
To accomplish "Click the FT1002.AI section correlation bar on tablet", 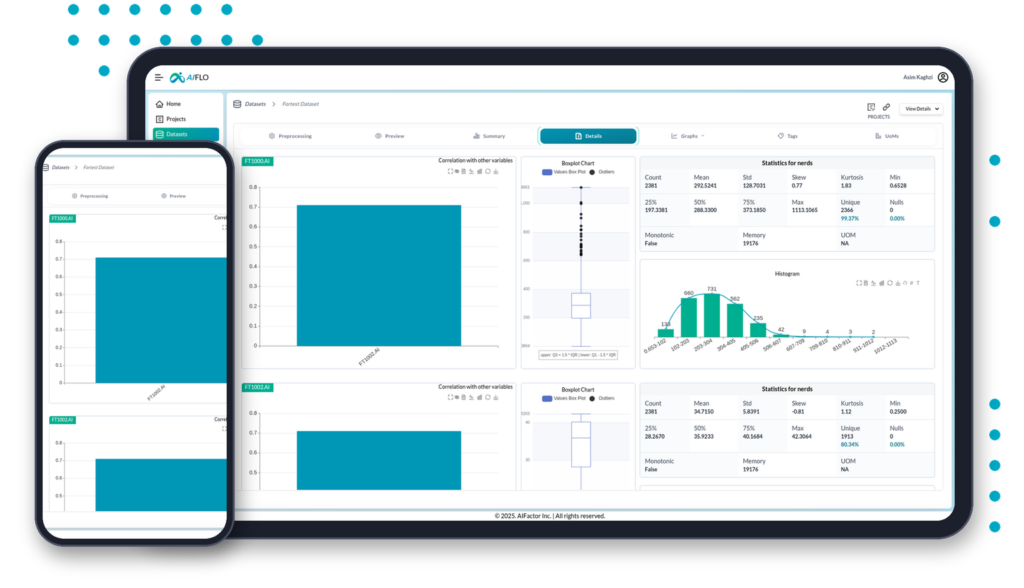I will [x=379, y=460].
